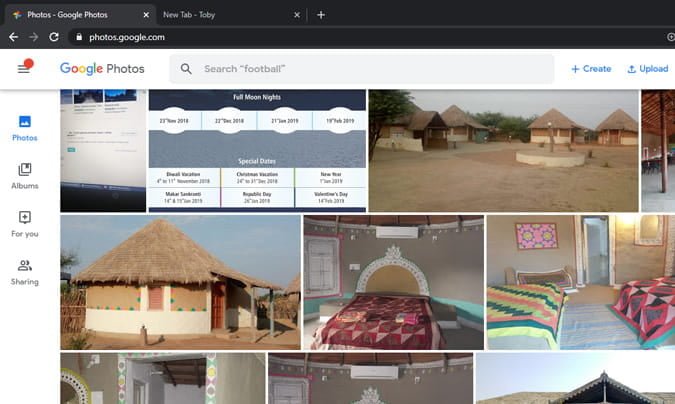The width and height of the screenshot is (675, 404).
Task: Open the round thatched hut photo
Action: 180,281
